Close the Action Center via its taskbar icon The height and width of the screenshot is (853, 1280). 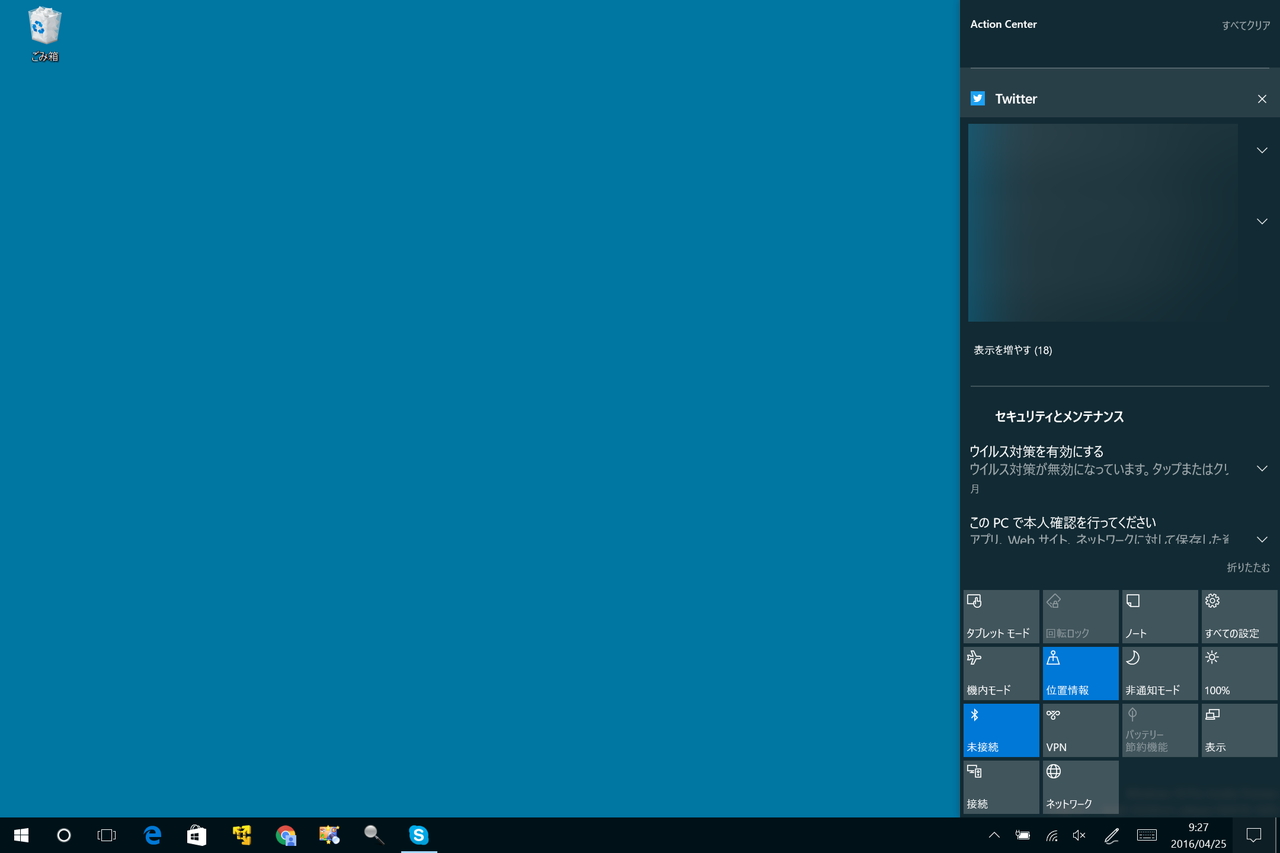click(x=1253, y=835)
